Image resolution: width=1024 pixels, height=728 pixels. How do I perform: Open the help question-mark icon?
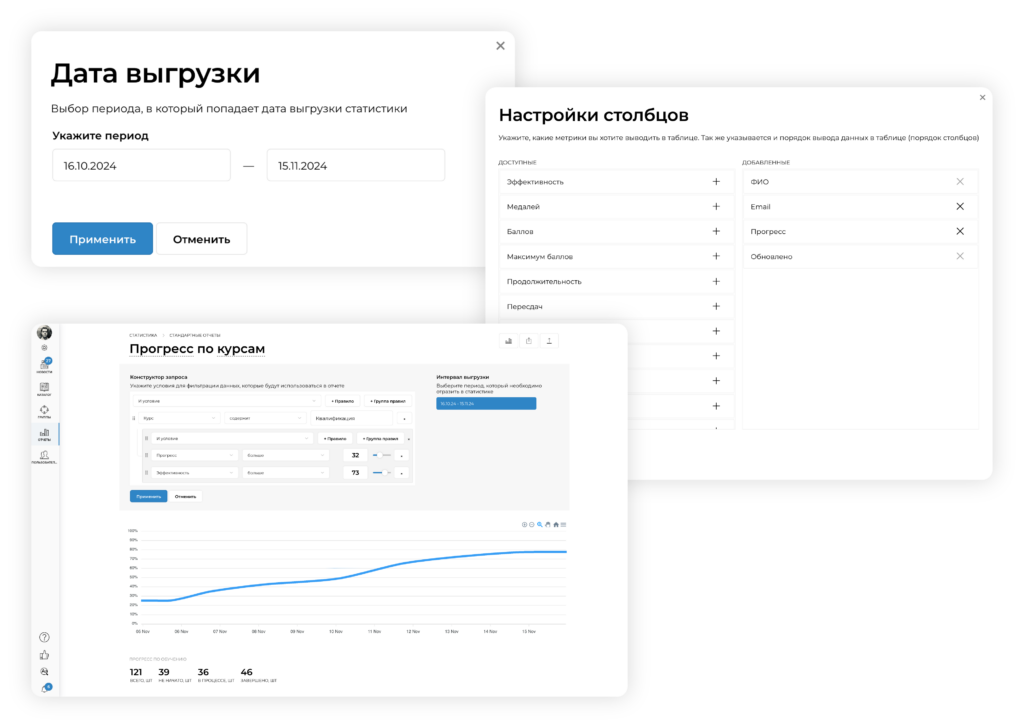coord(44,637)
